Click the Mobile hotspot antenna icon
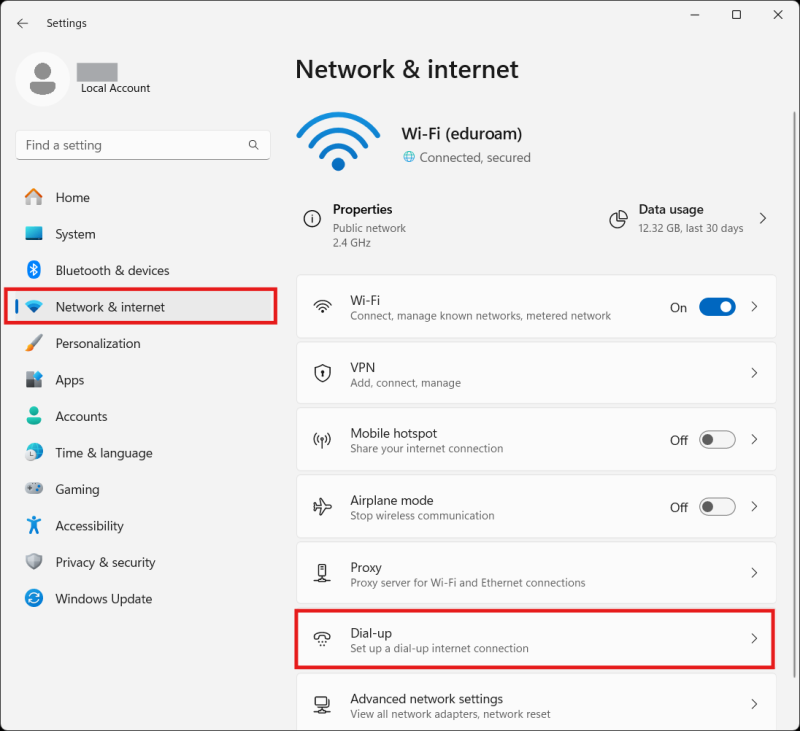The width and height of the screenshot is (800, 731). tap(322, 439)
